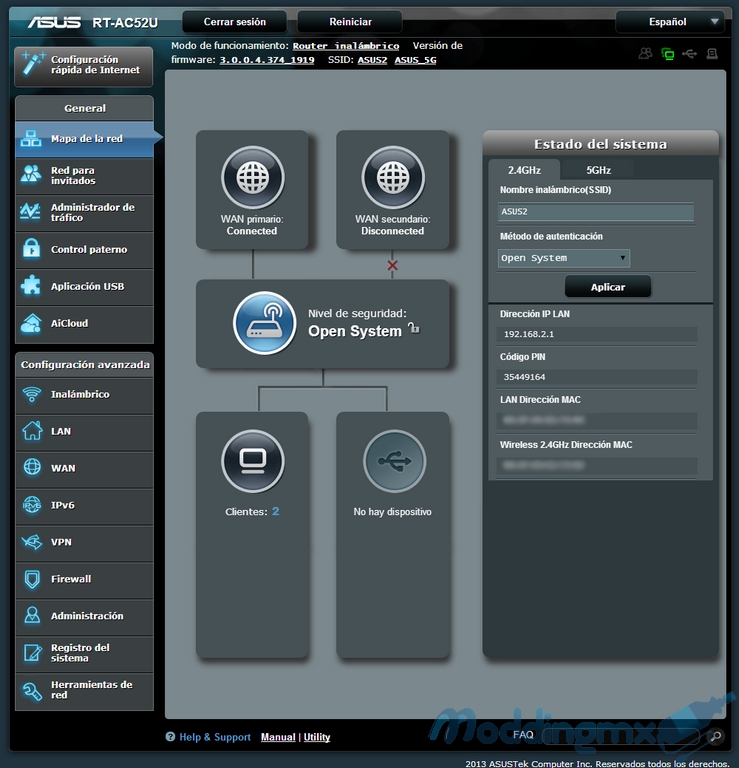Select the Configuración avanzada header
Viewport: 739px width, 768px height.
coord(84,364)
